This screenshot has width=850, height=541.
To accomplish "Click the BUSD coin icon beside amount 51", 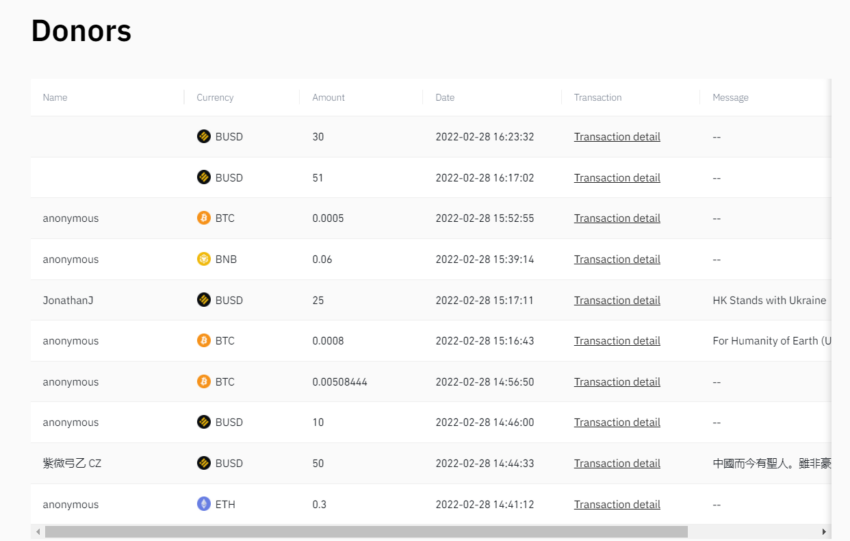I will point(204,178).
